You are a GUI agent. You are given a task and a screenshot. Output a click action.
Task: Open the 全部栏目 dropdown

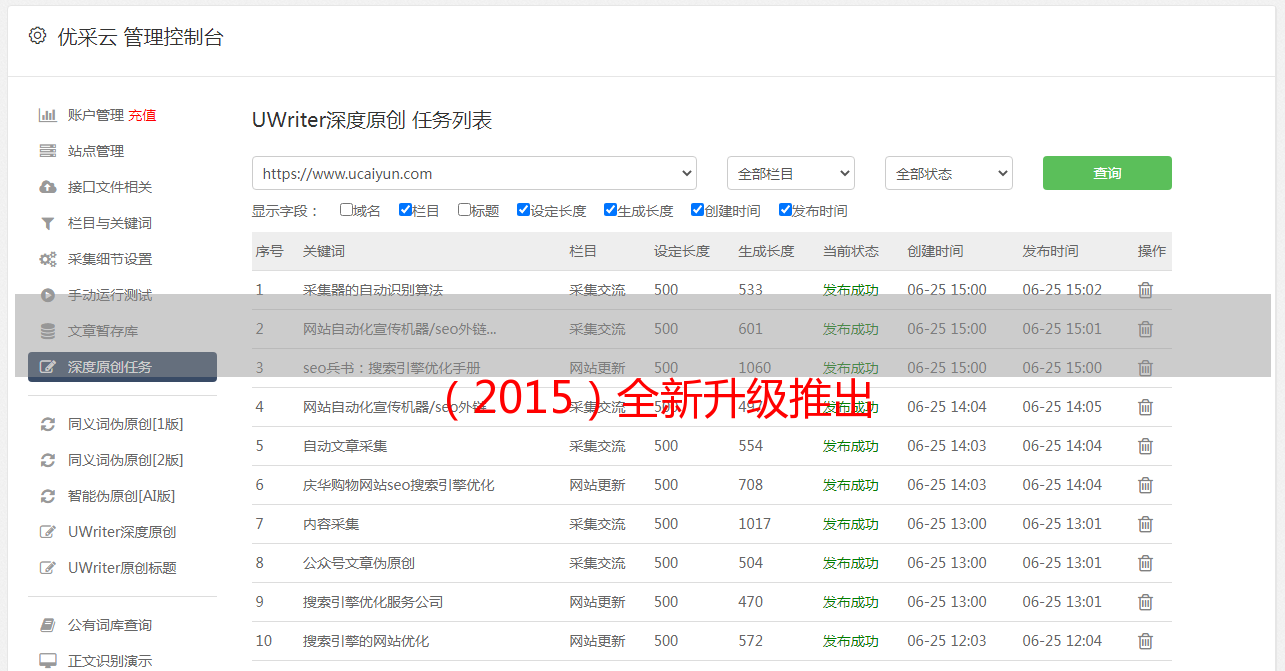pyautogui.click(x=791, y=173)
